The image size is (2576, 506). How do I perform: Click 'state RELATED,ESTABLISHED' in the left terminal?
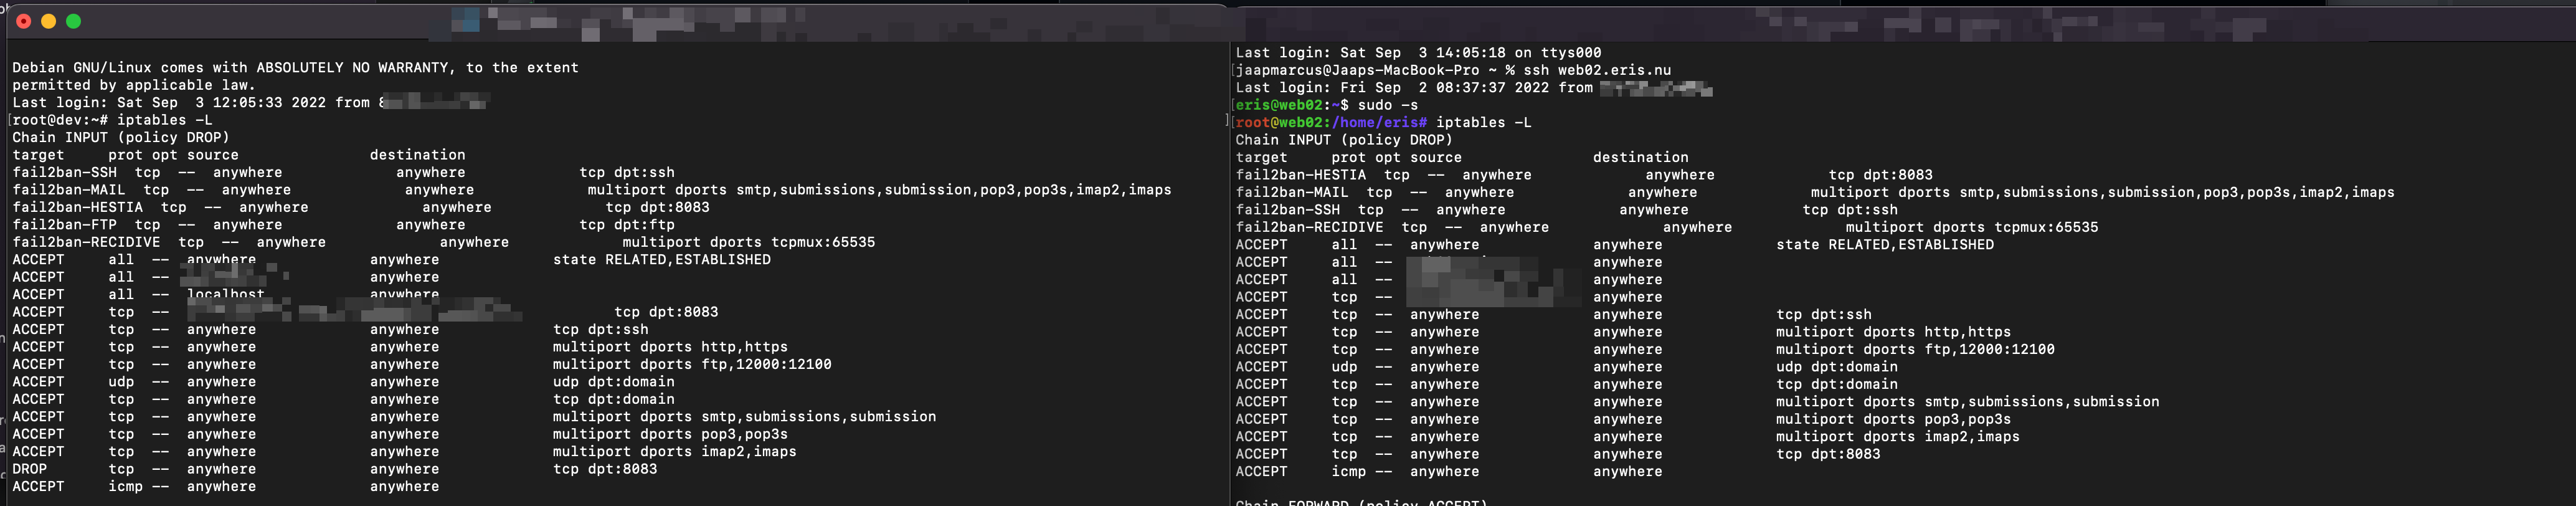tap(662, 260)
